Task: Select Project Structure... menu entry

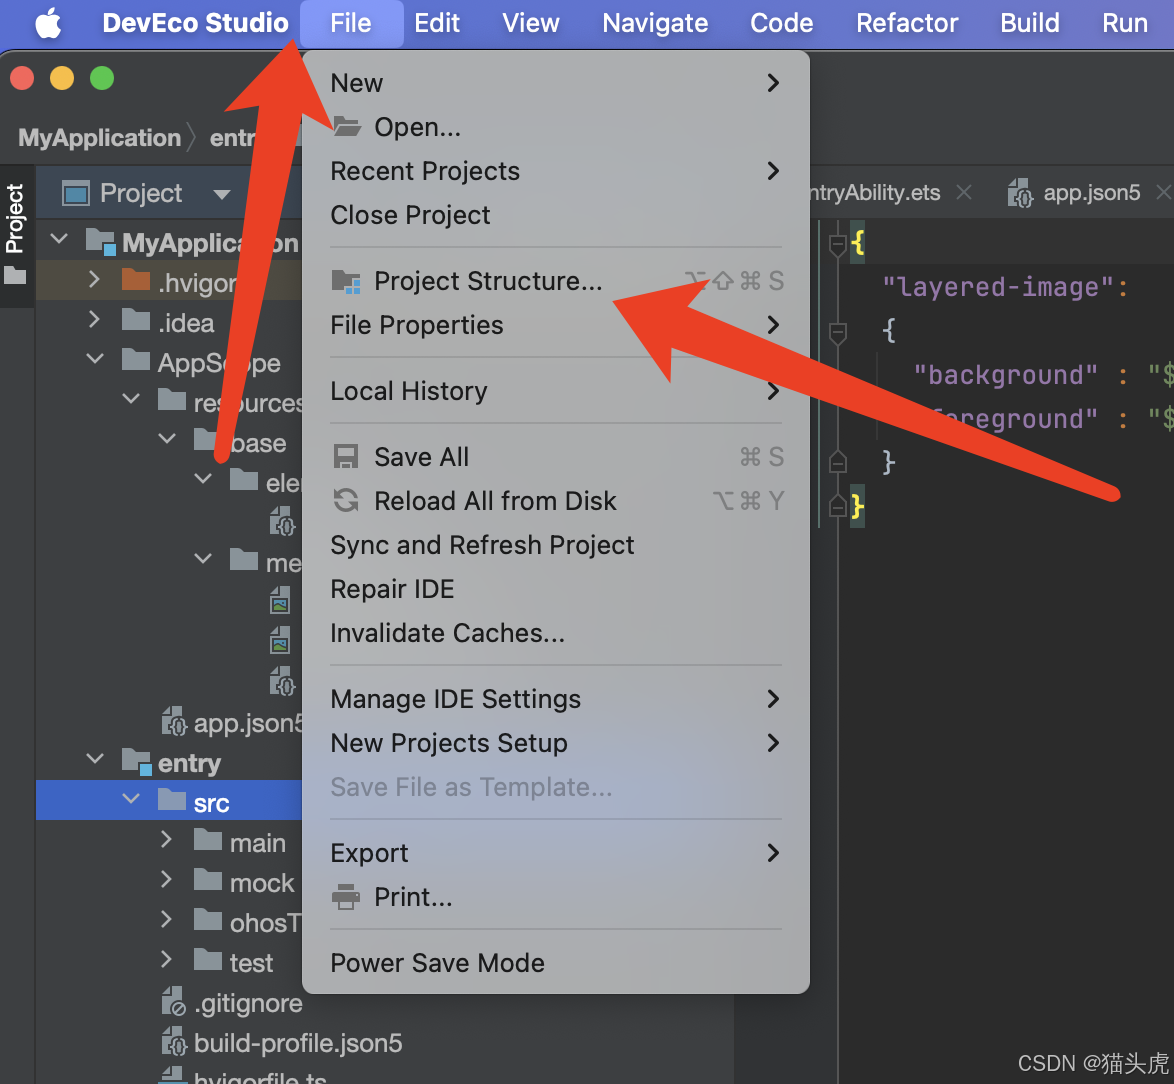Action: (556, 281)
